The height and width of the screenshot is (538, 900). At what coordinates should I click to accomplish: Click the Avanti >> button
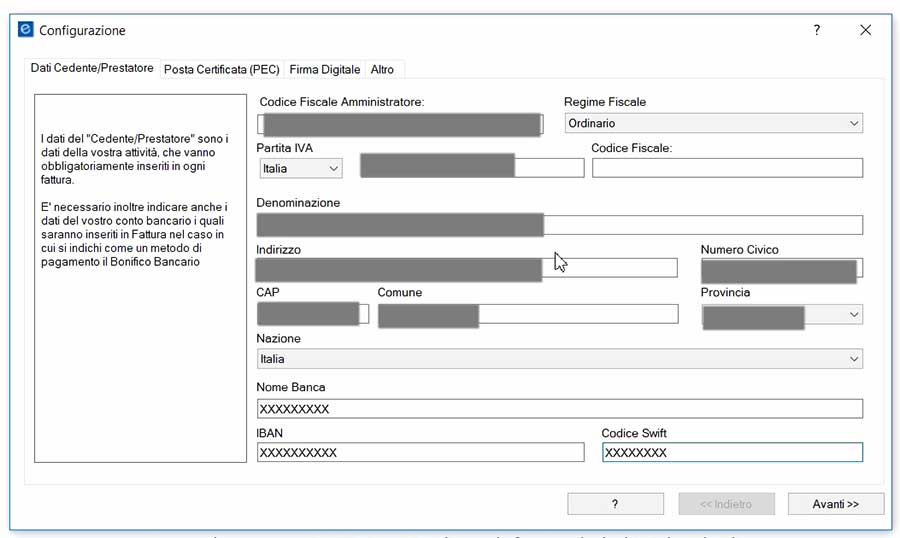[x=836, y=504]
